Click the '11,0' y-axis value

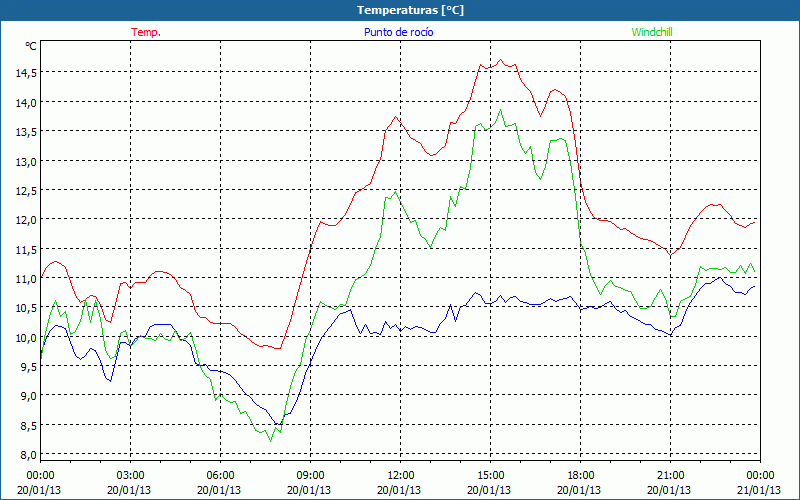[x=26, y=279]
